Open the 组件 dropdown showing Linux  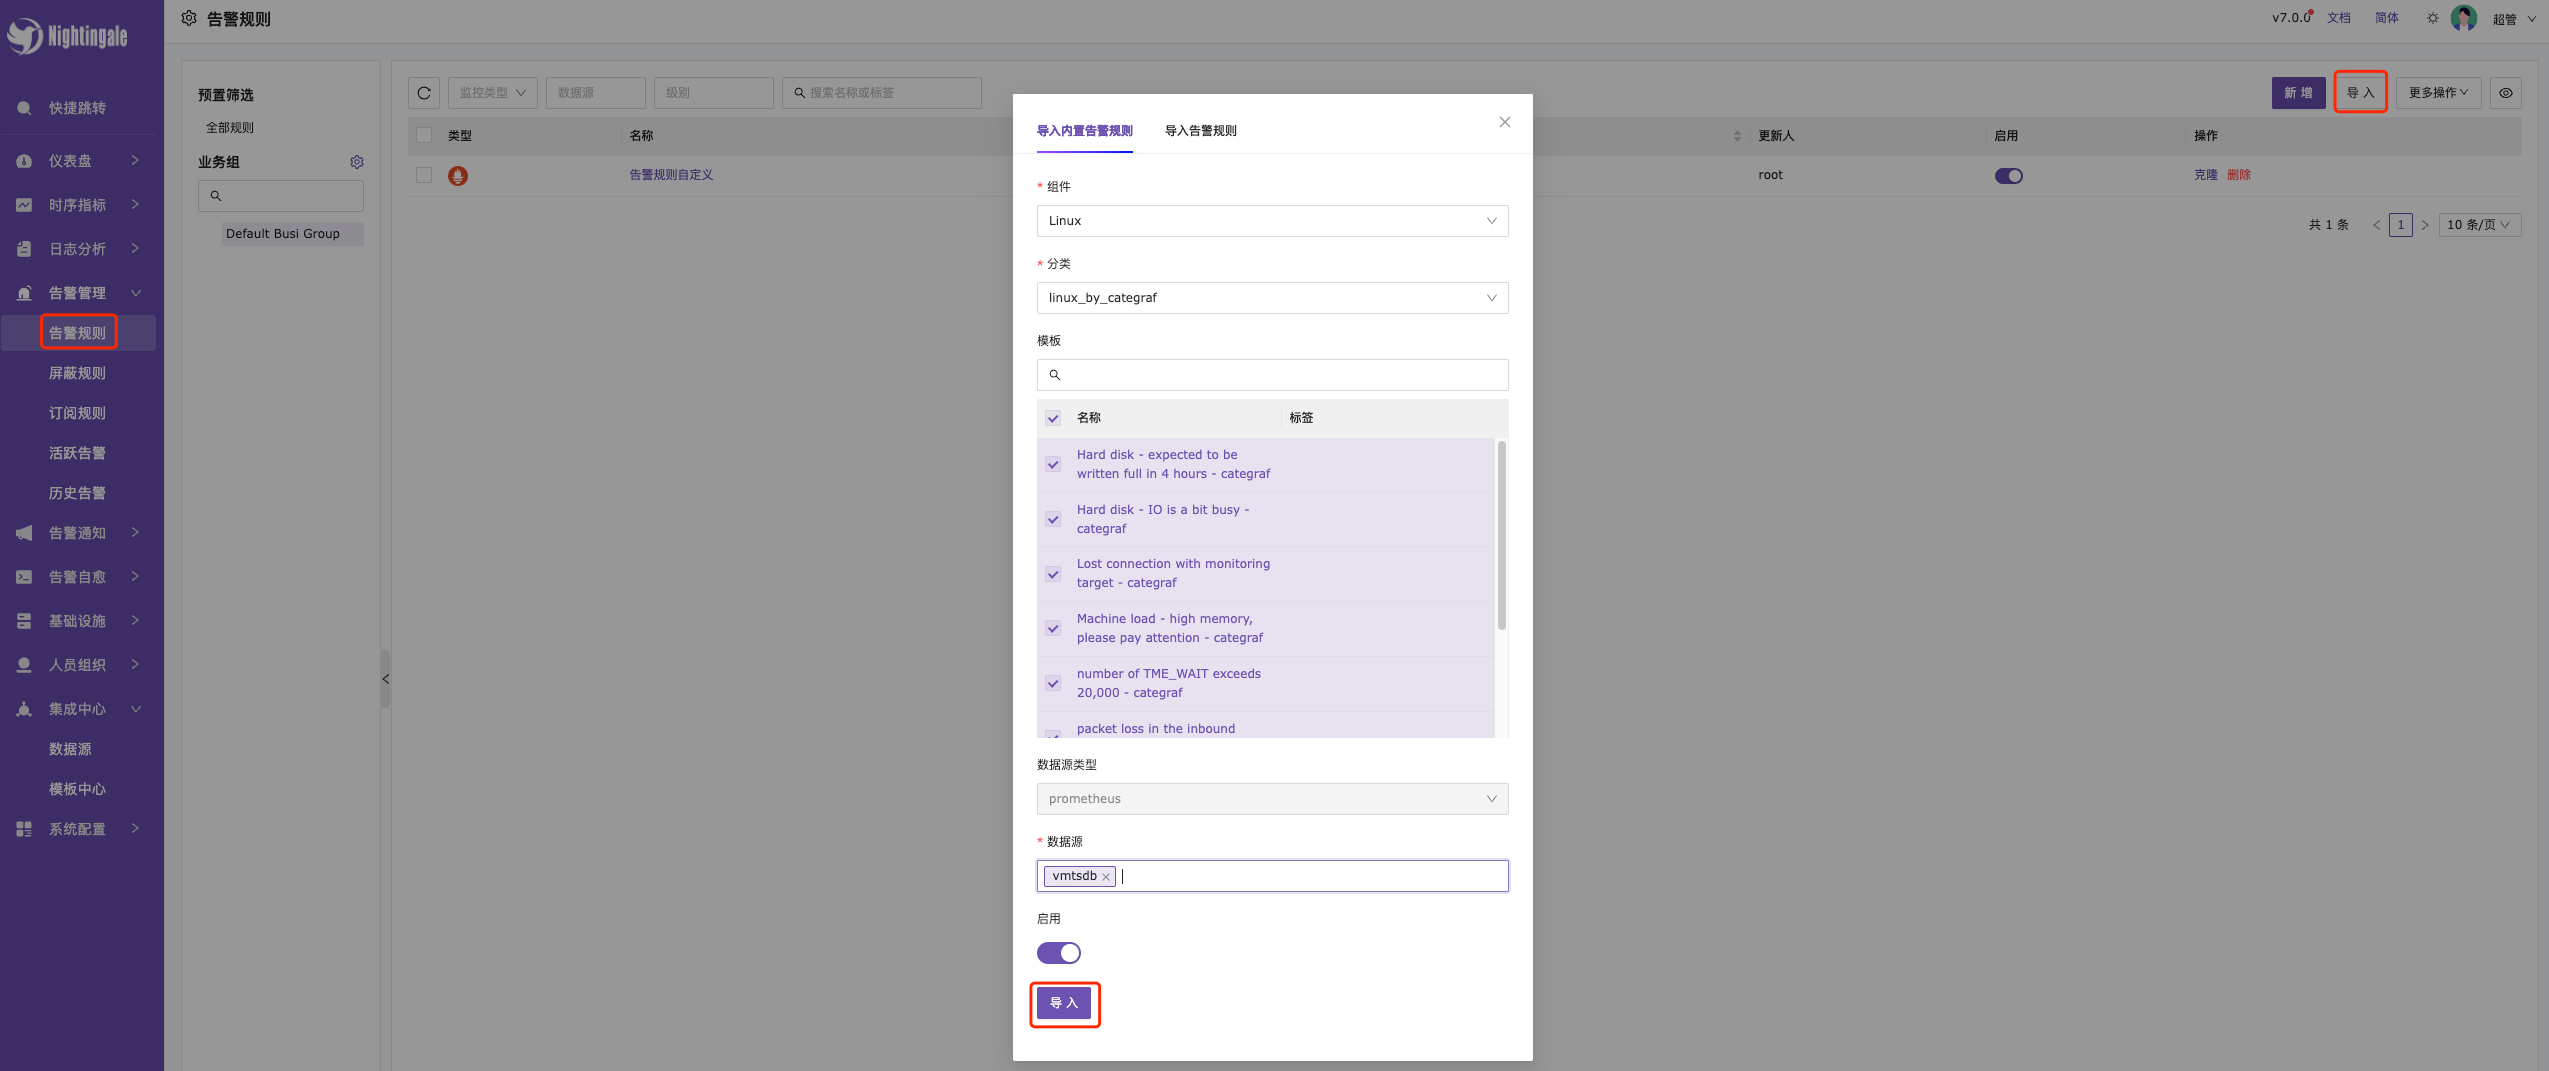[x=1272, y=221]
